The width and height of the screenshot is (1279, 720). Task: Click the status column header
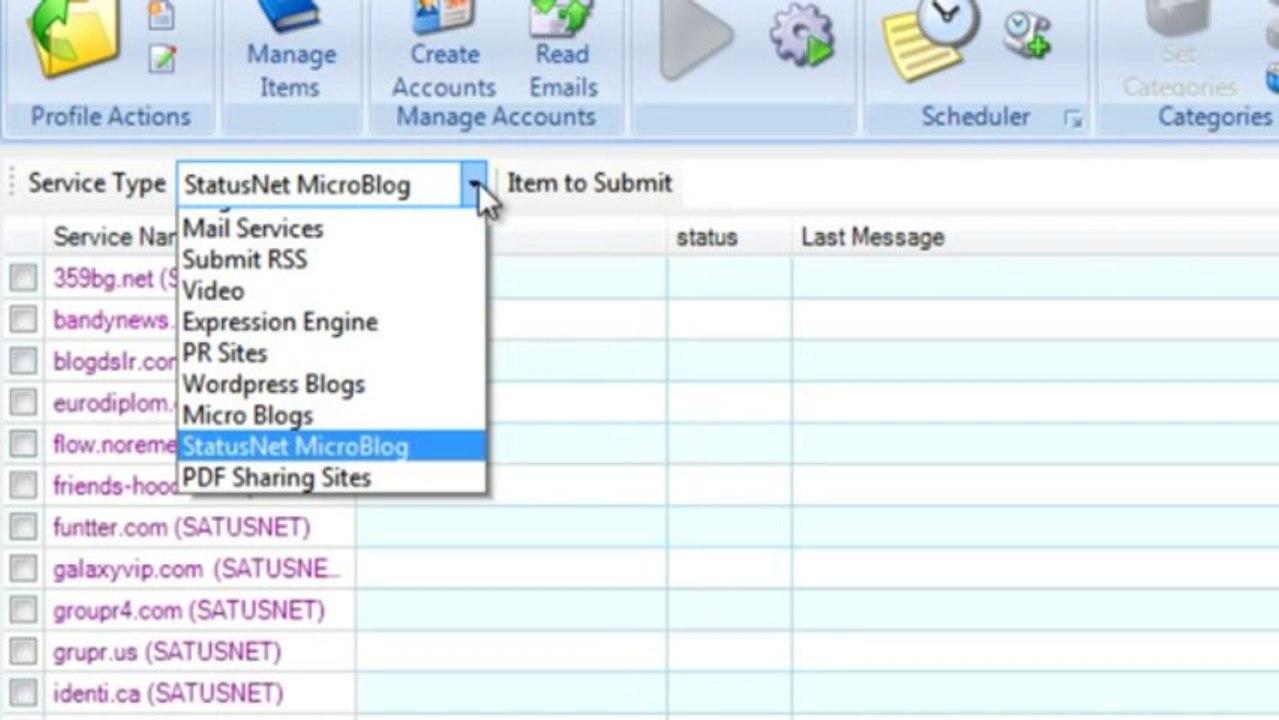[x=707, y=238]
